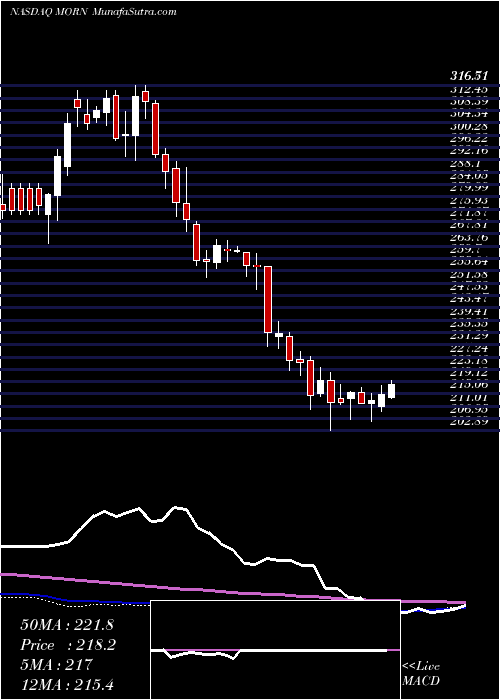
Task: Select the 259.7 price level label
Action: [x=468, y=250]
